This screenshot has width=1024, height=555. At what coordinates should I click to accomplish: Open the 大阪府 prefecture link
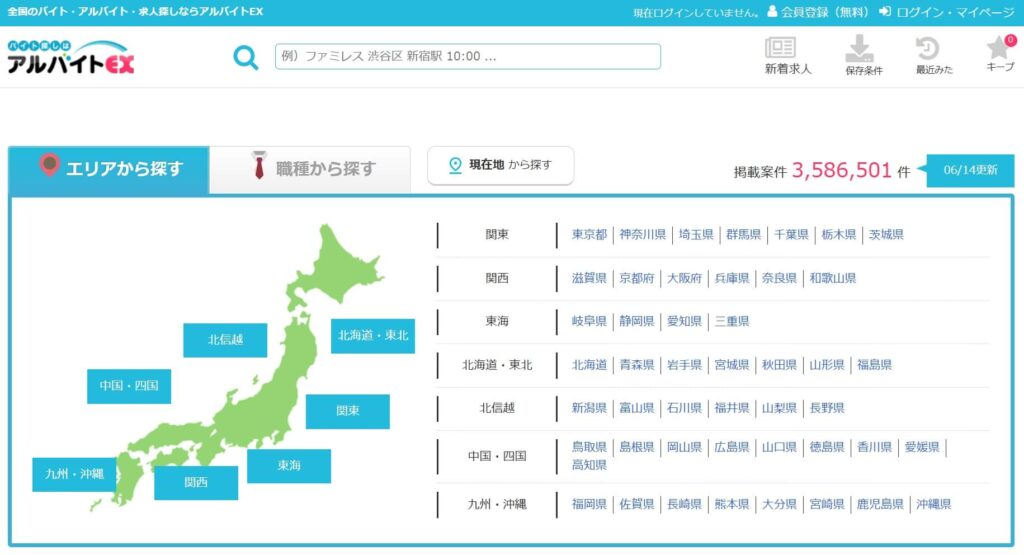[x=684, y=278]
